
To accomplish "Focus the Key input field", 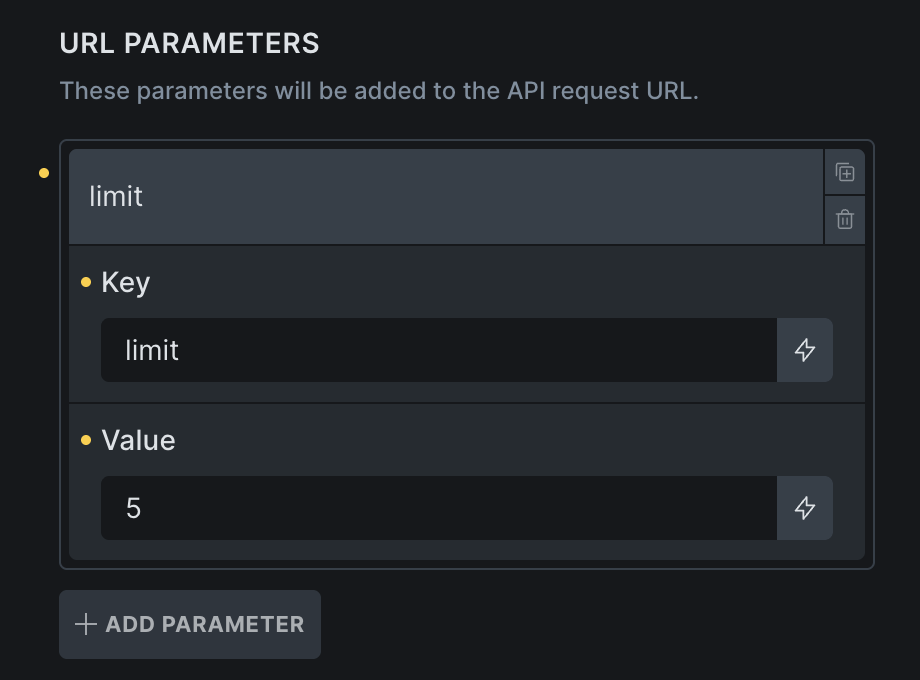I will (438, 350).
